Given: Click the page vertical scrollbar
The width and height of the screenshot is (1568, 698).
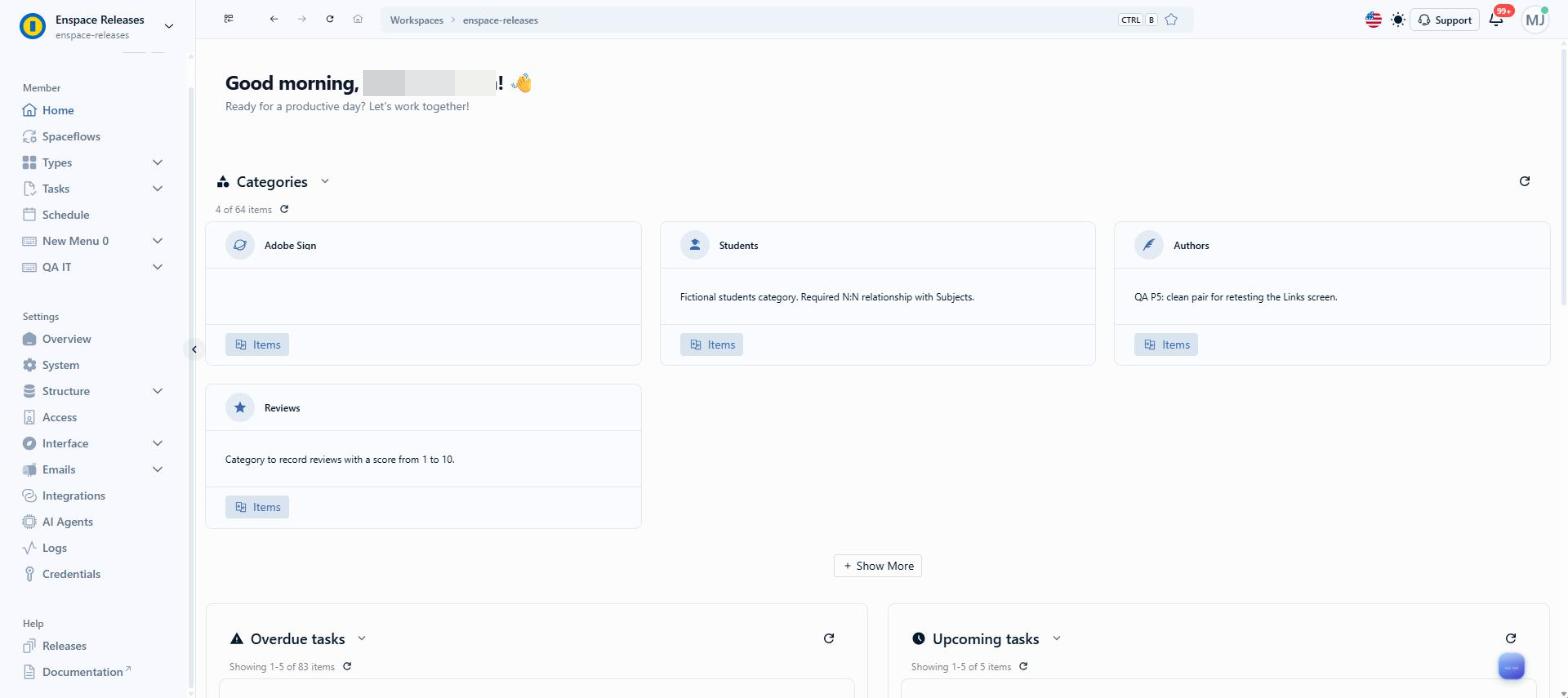Looking at the screenshot, I should click(x=1563, y=175).
